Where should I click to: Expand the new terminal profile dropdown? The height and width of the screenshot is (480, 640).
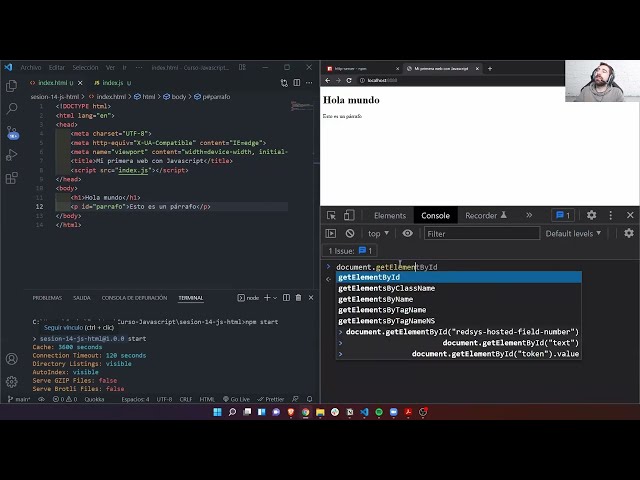point(275,298)
